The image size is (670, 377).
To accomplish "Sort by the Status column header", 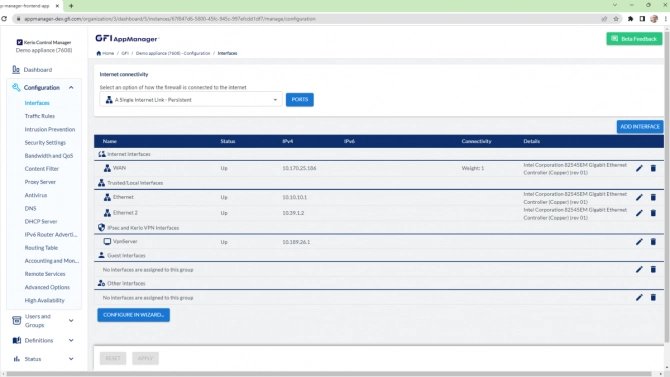I will [228, 141].
